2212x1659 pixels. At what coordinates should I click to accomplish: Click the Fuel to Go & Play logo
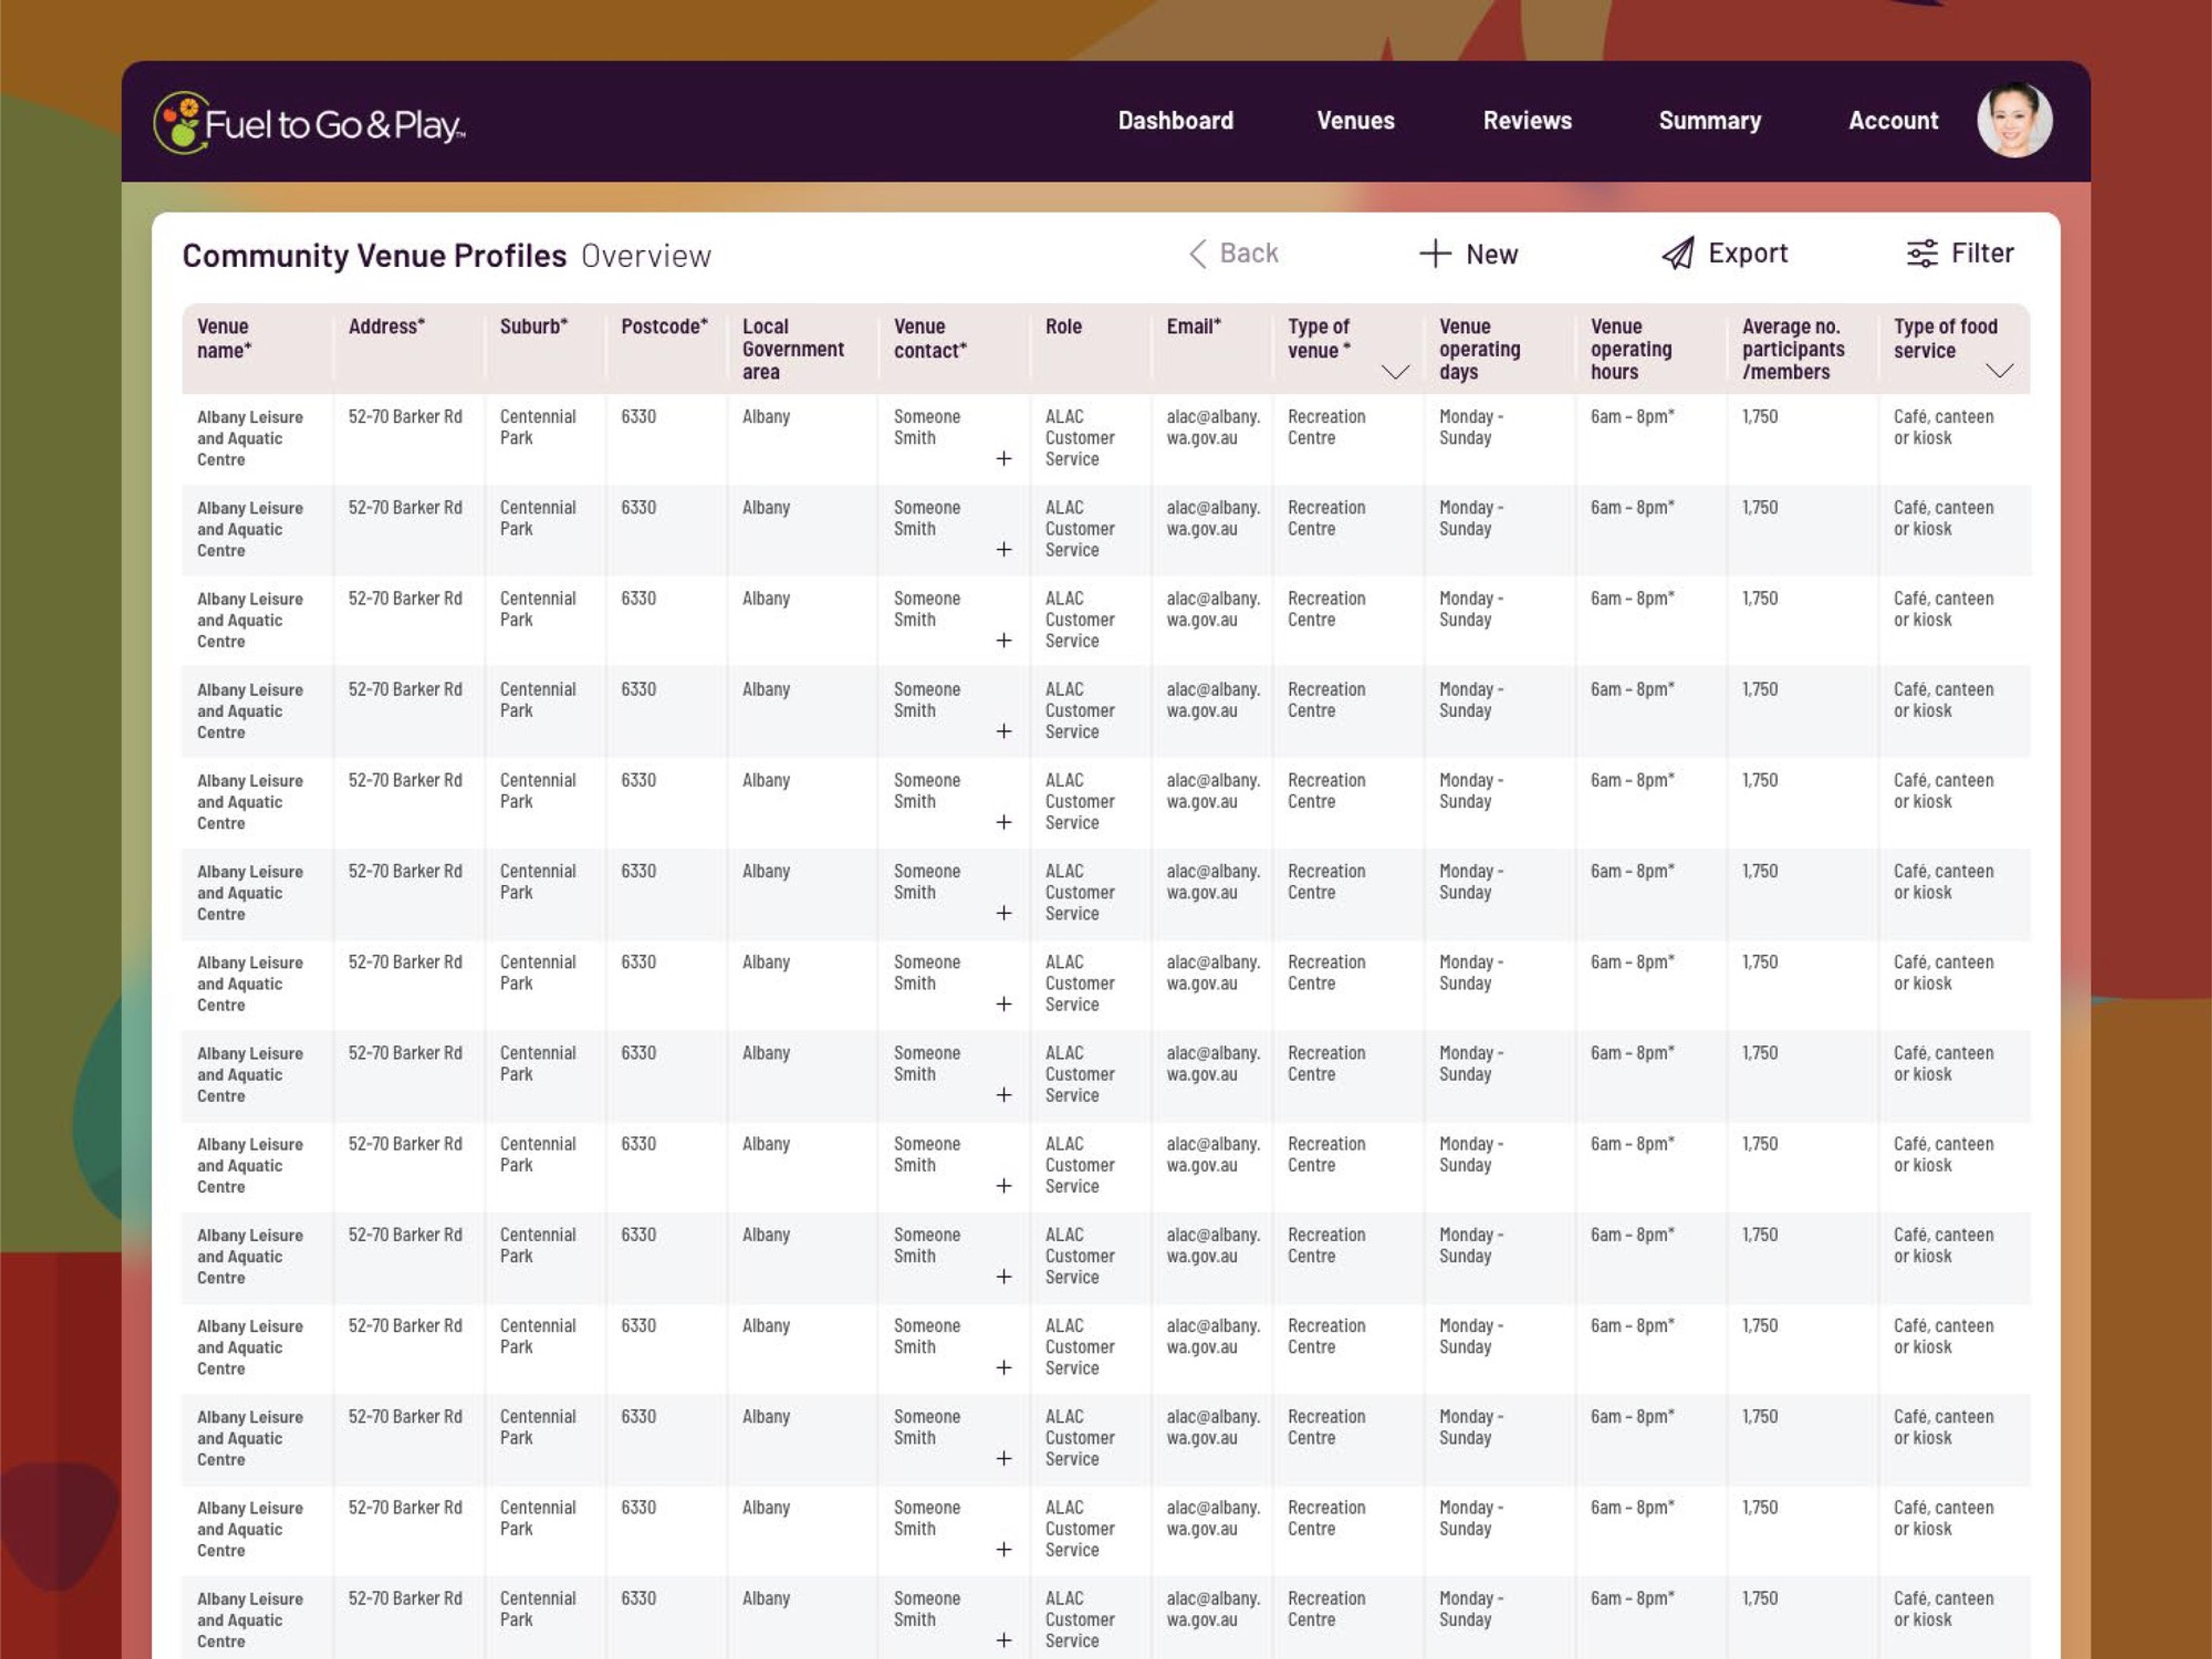(309, 123)
